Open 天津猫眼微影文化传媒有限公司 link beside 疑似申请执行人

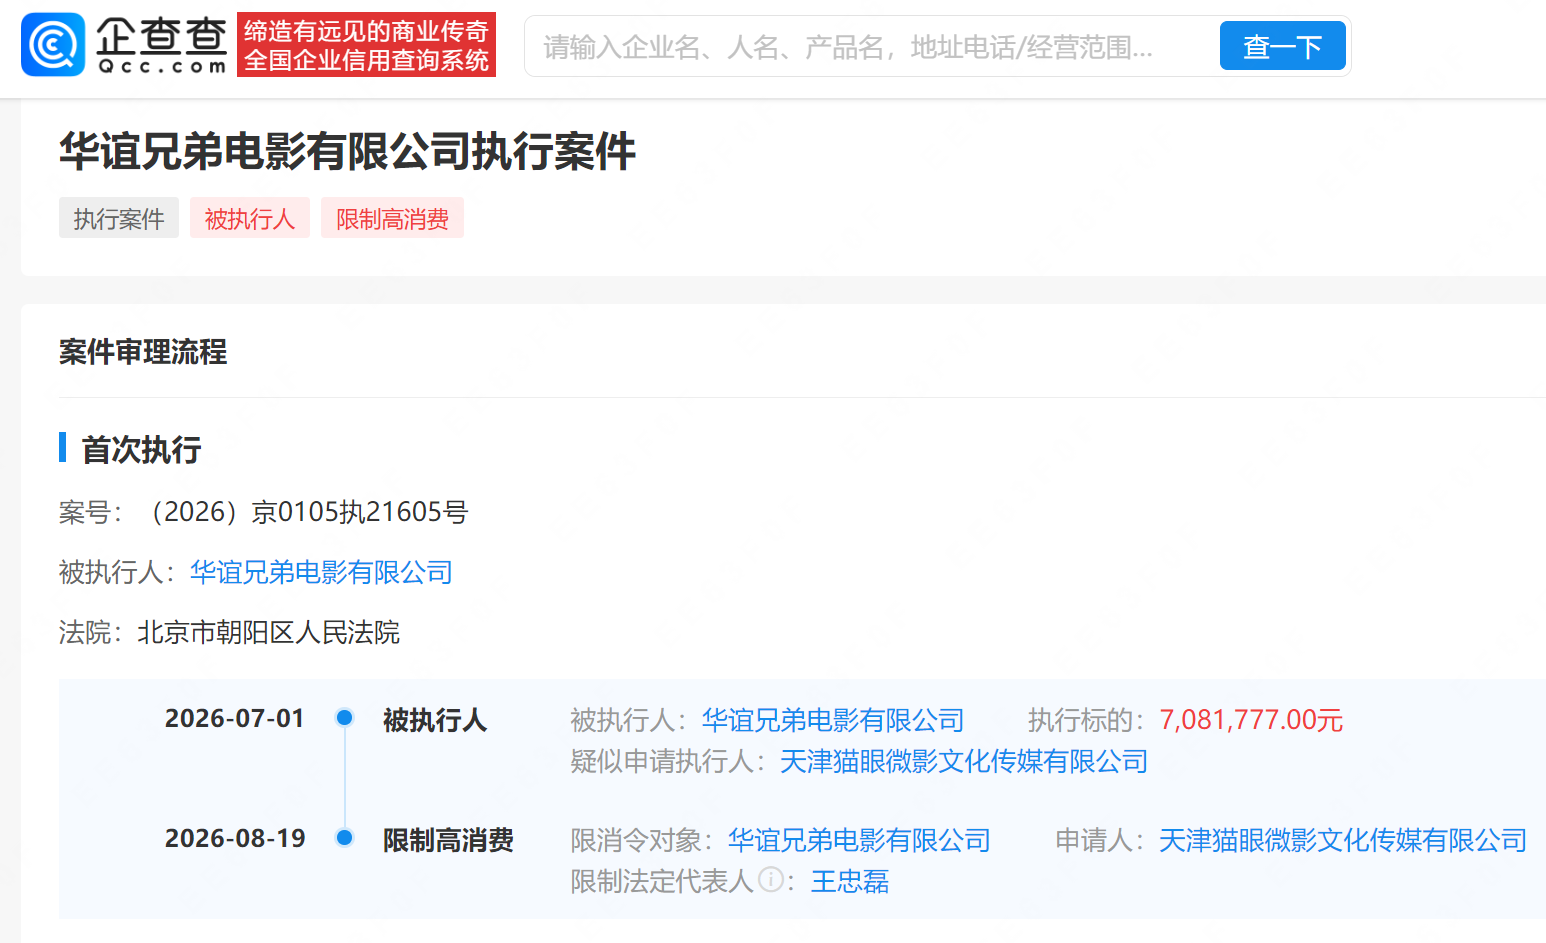(x=964, y=761)
